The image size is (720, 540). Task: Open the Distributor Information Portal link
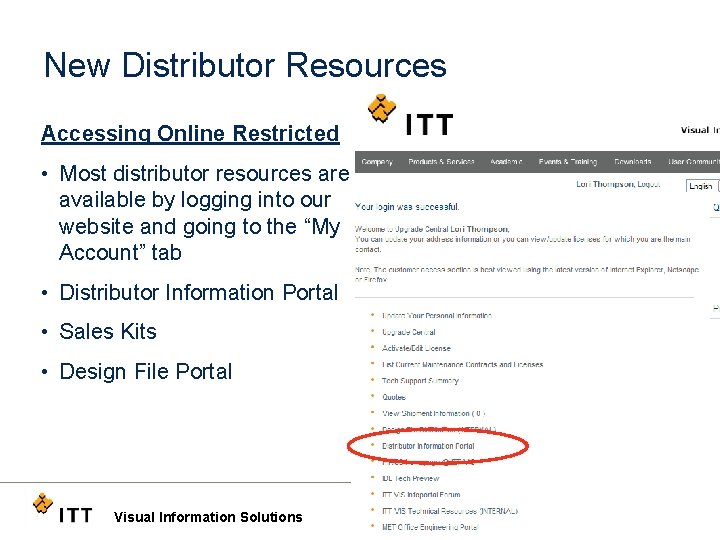click(x=428, y=446)
